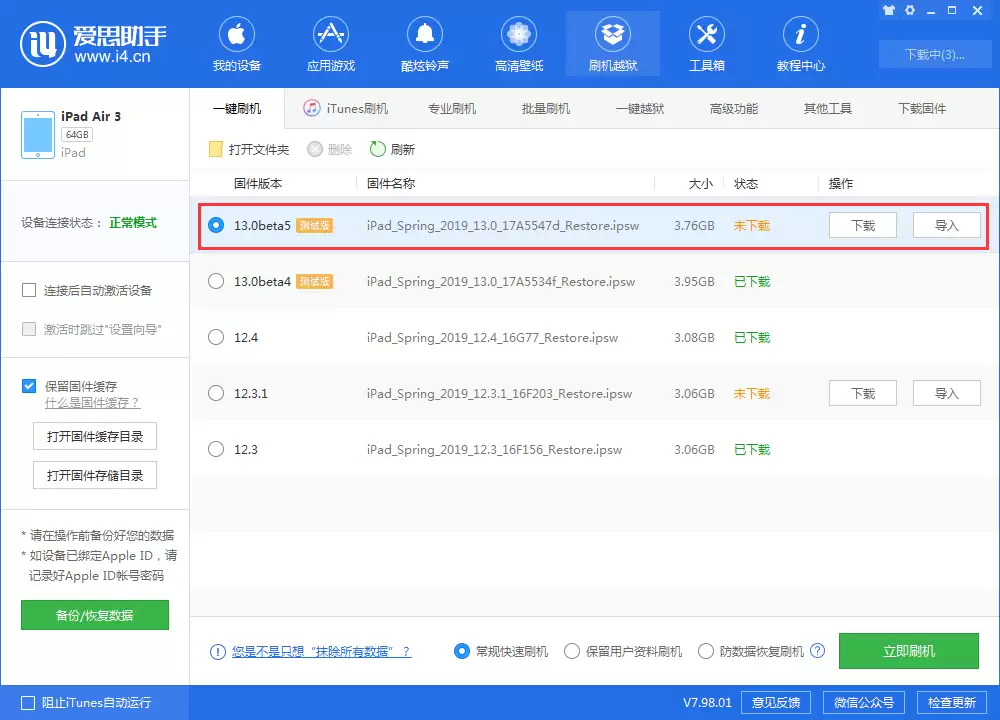Select iPad_Spring_2019_12.4_16G77_Restore.ipsw file name

[x=492, y=337]
